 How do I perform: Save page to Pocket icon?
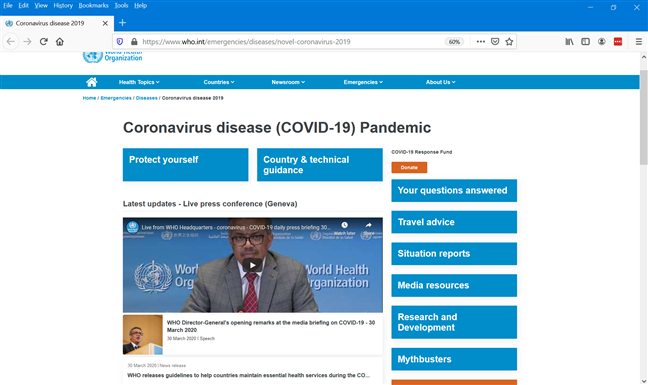click(x=495, y=42)
